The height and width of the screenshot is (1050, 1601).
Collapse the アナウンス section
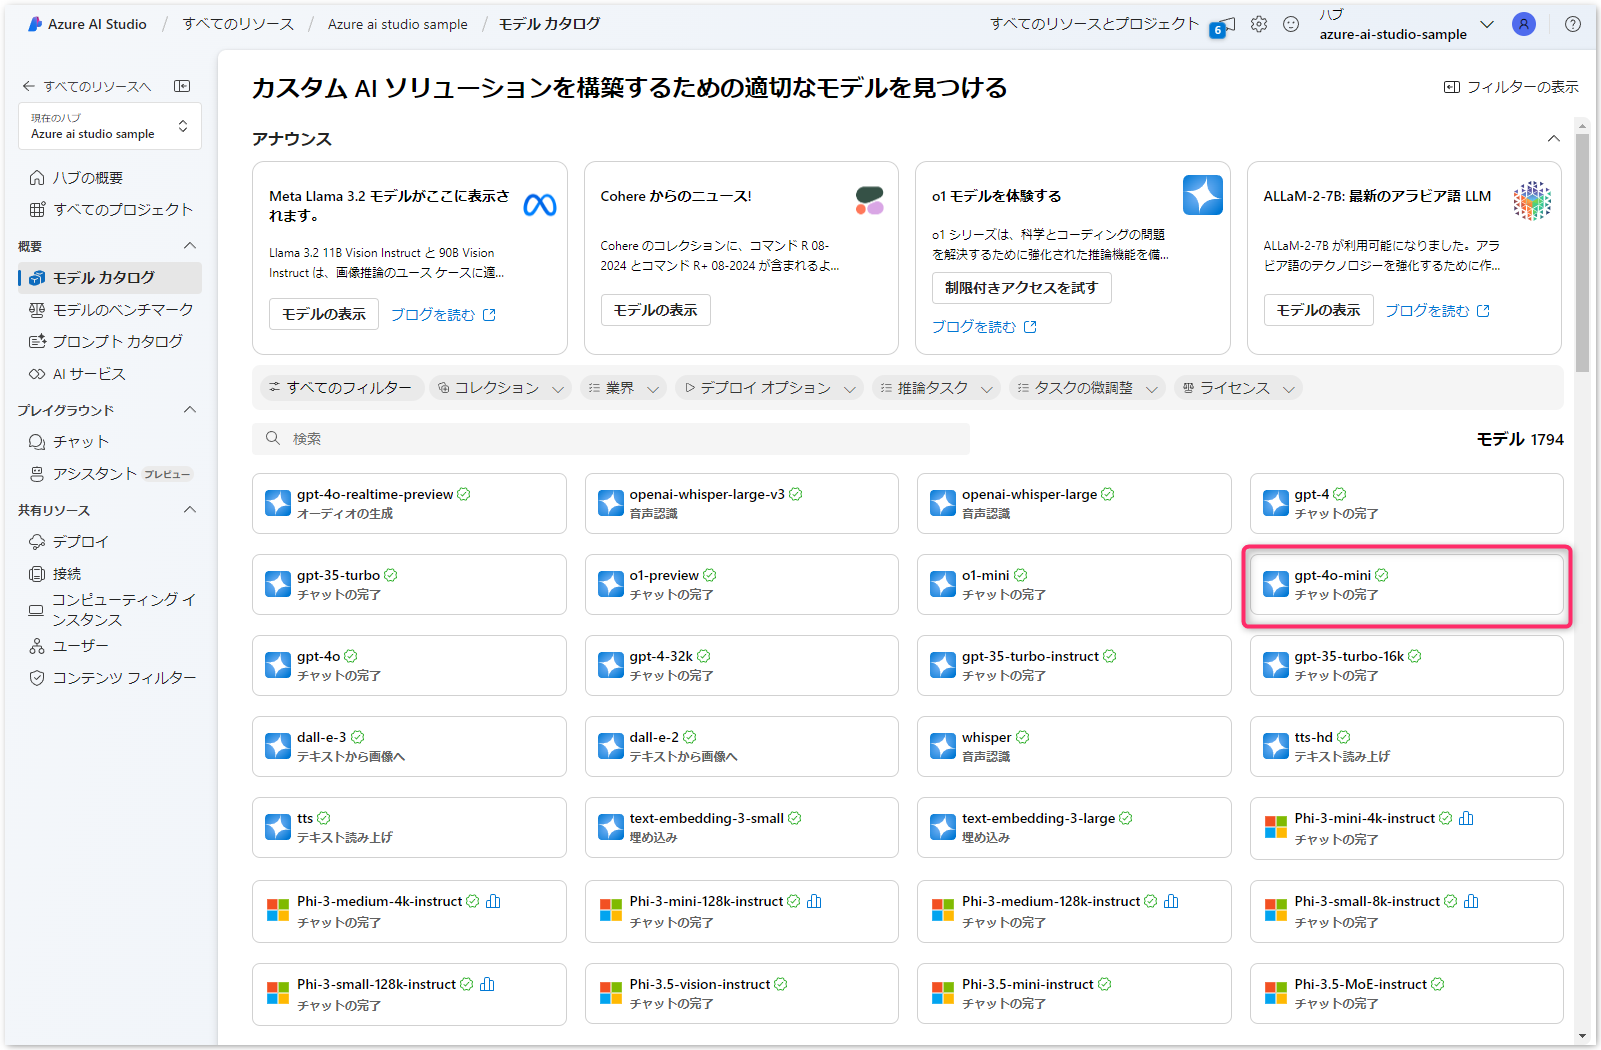point(1553,138)
